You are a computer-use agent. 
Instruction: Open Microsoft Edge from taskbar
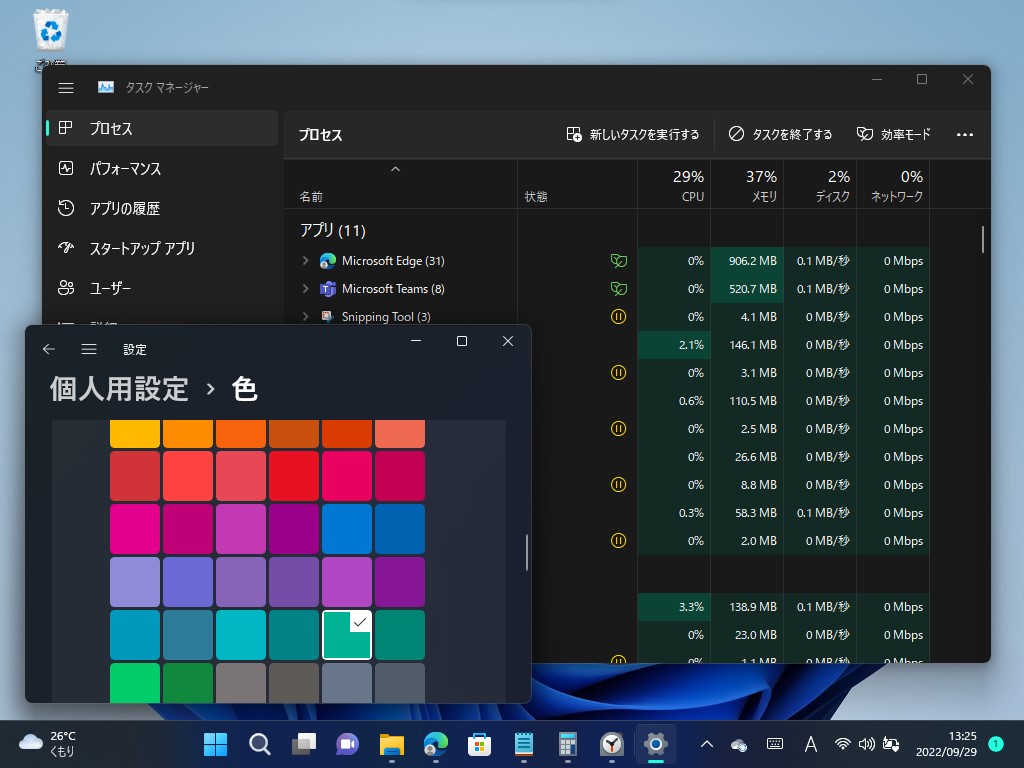(436, 744)
